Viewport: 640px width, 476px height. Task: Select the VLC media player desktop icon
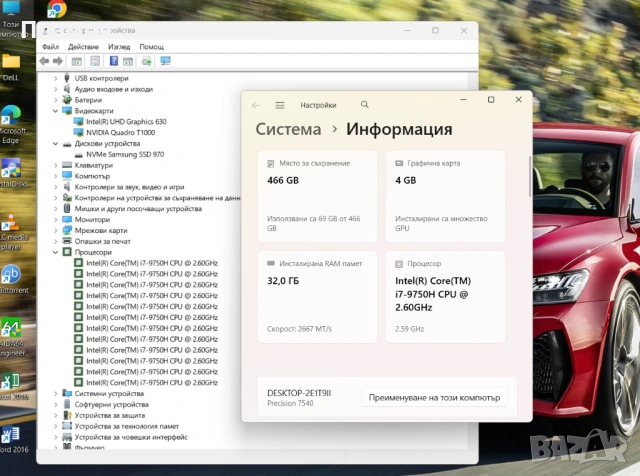tap(12, 231)
